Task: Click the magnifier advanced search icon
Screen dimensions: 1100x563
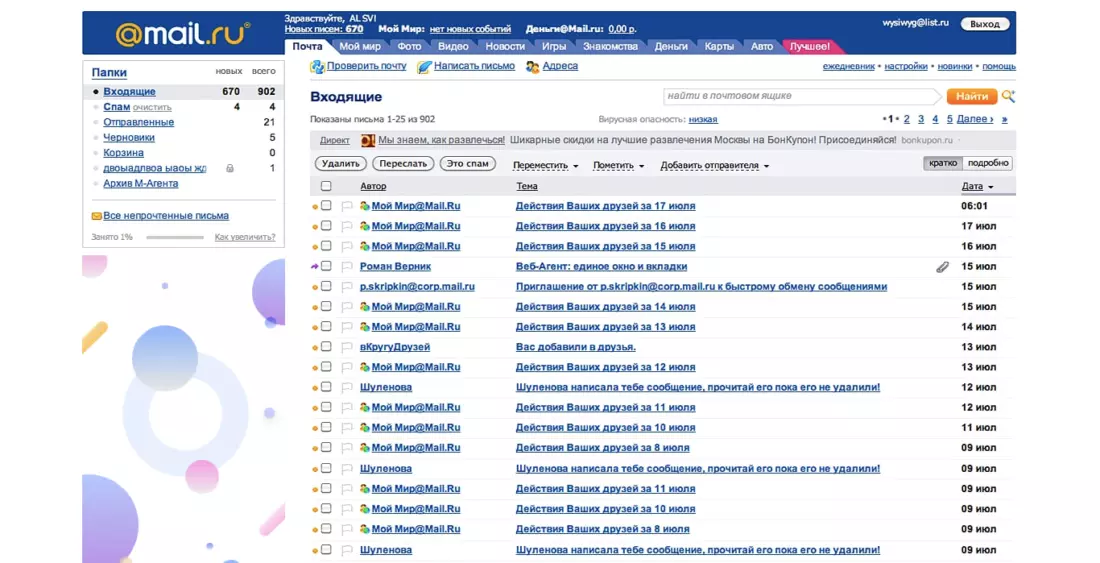Action: [1008, 96]
